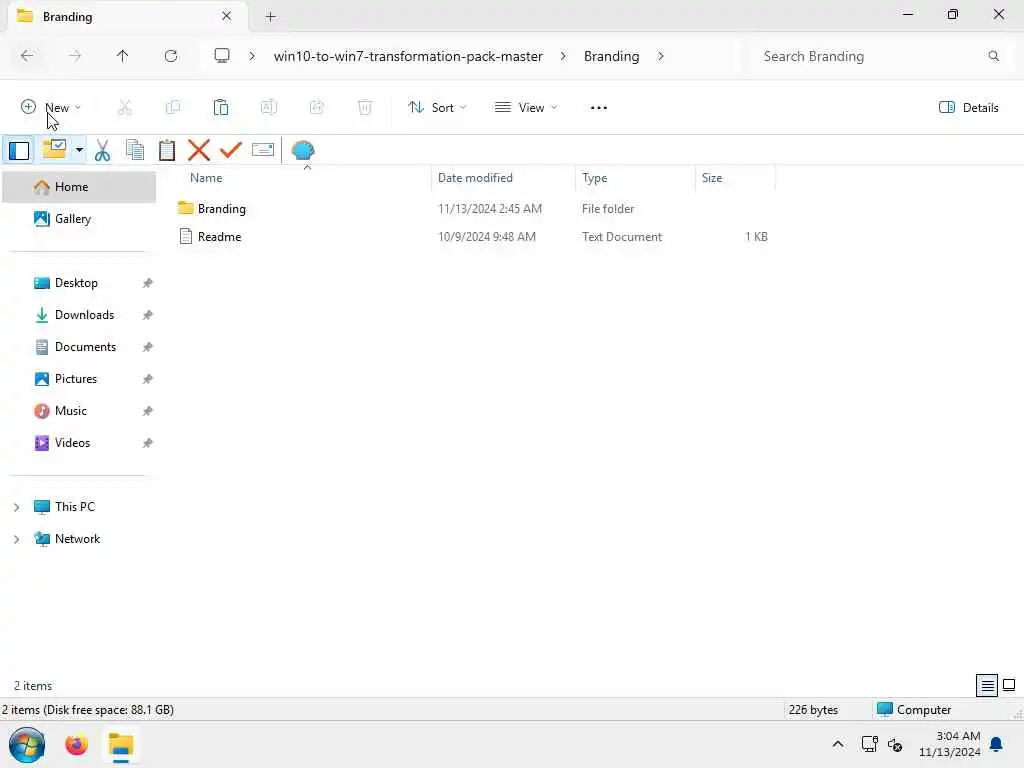
Task: Click the monitor icon in address bar
Action: [x=222, y=56]
